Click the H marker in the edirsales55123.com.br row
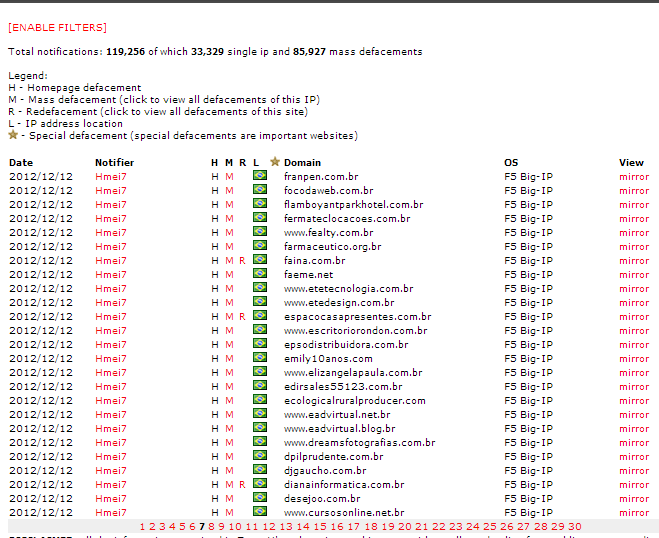The width and height of the screenshot is (659, 538). tap(215, 387)
